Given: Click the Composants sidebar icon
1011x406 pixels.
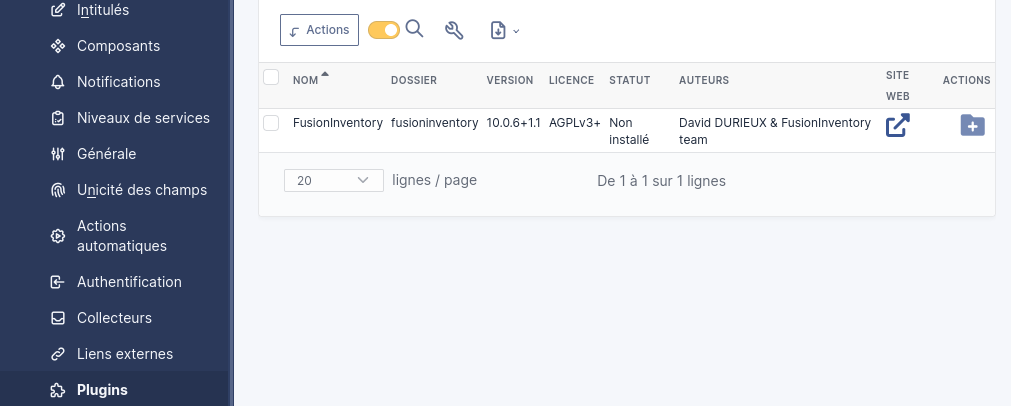Looking at the screenshot, I should click(x=58, y=46).
